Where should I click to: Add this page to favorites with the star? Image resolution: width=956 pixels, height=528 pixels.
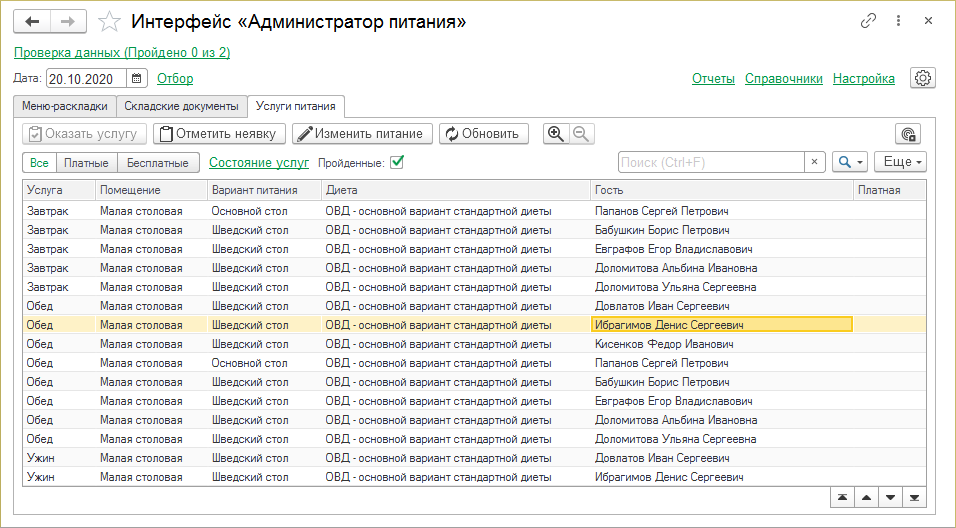(111, 21)
